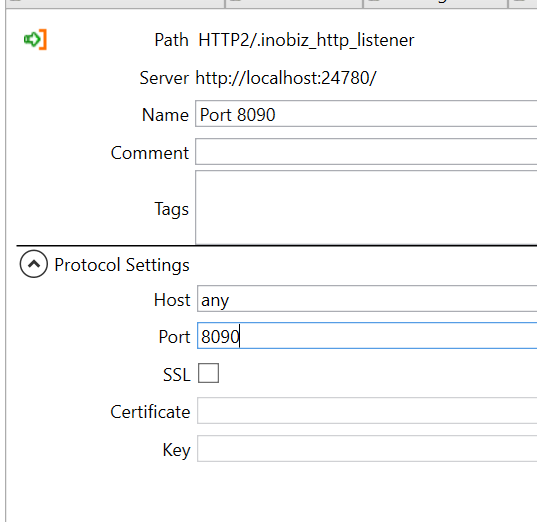This screenshot has width=537, height=522.
Task: Collapse the Protocol Settings section
Action: (34, 264)
